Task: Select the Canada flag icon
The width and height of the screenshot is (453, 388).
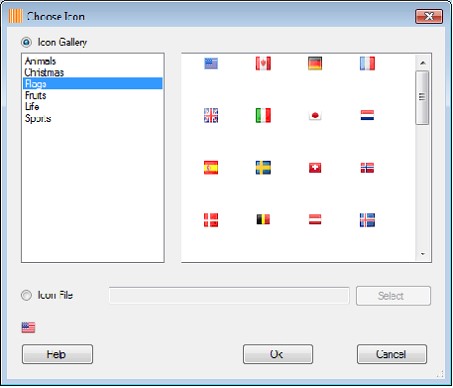Action: coord(263,63)
